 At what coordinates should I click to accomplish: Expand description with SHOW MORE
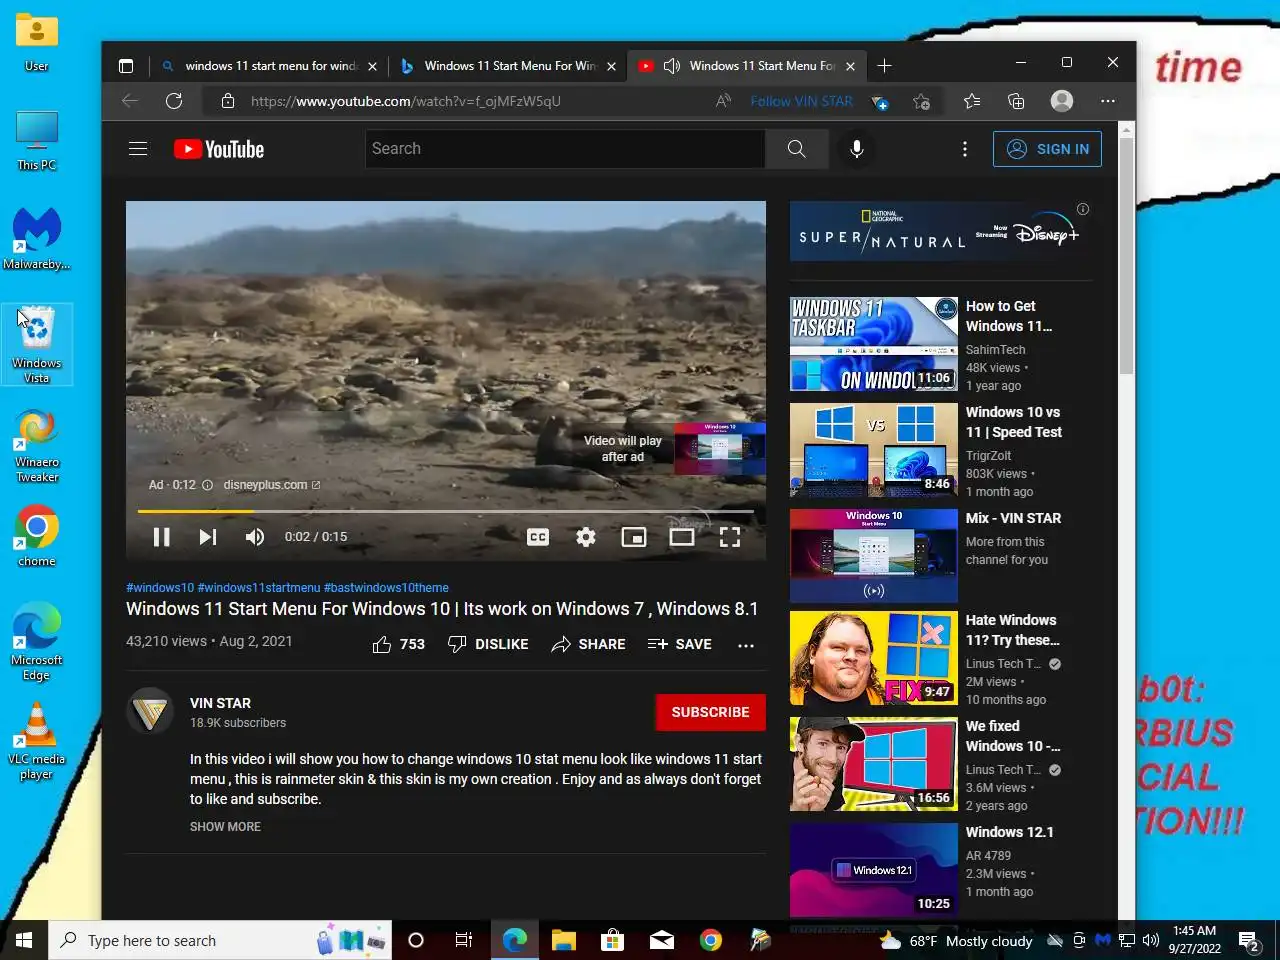click(x=225, y=827)
